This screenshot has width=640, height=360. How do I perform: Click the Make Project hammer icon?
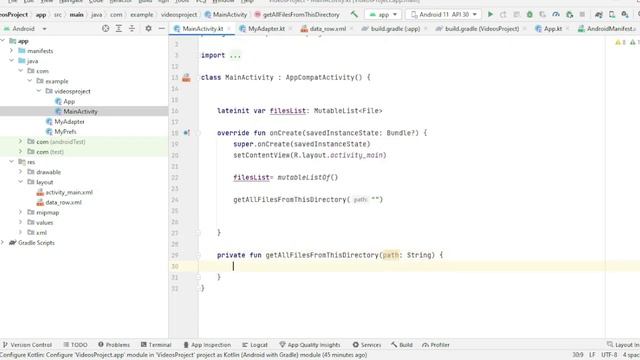coord(354,14)
